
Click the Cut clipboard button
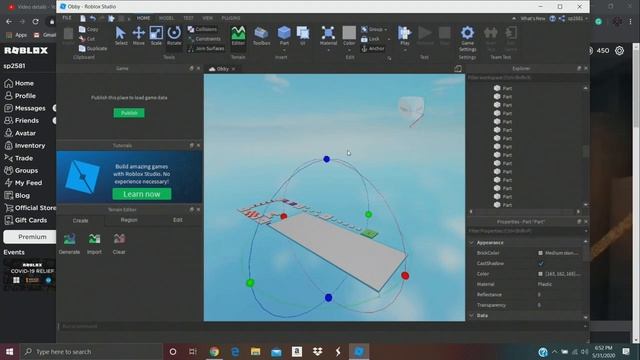pos(87,39)
